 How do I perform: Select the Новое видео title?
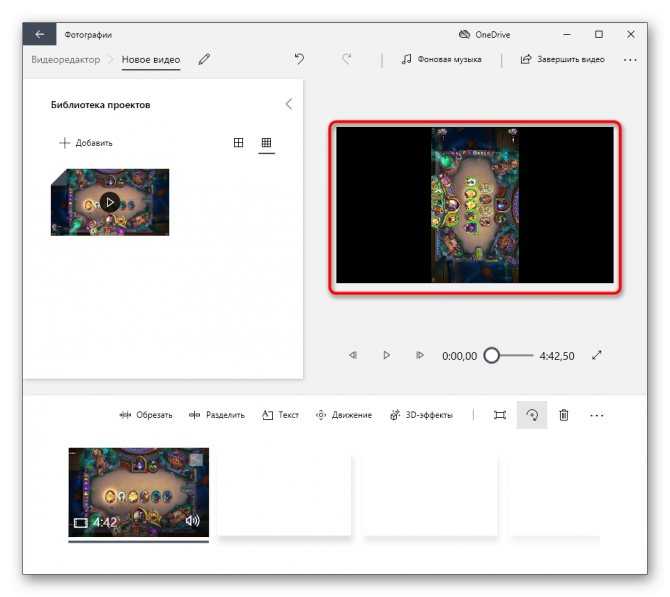(151, 59)
